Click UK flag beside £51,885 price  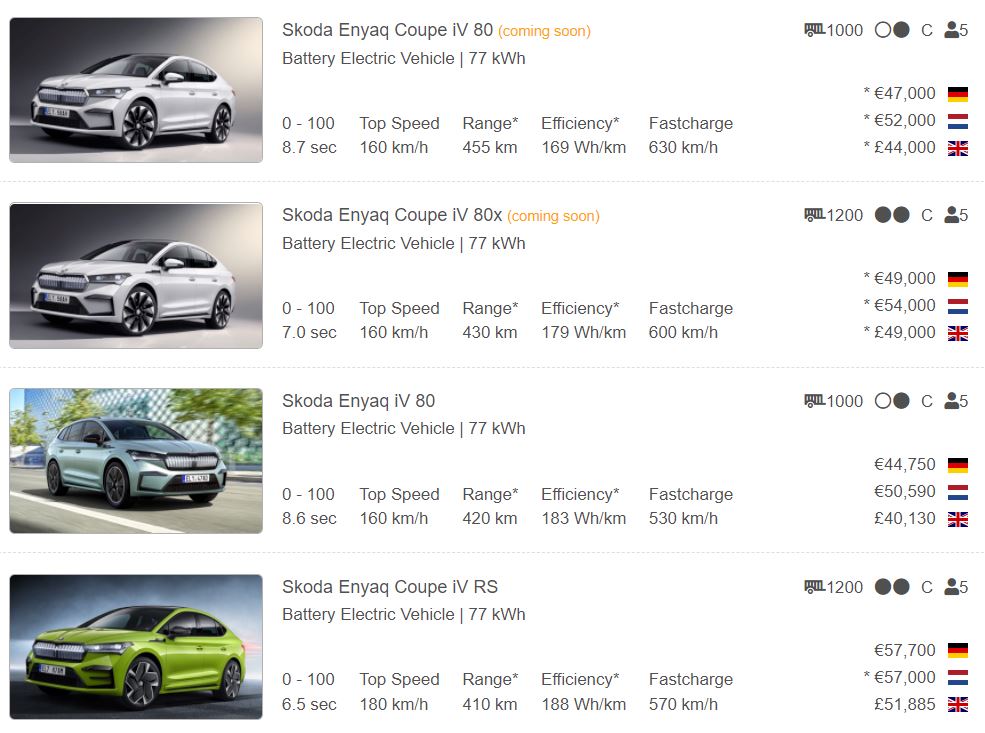click(957, 705)
